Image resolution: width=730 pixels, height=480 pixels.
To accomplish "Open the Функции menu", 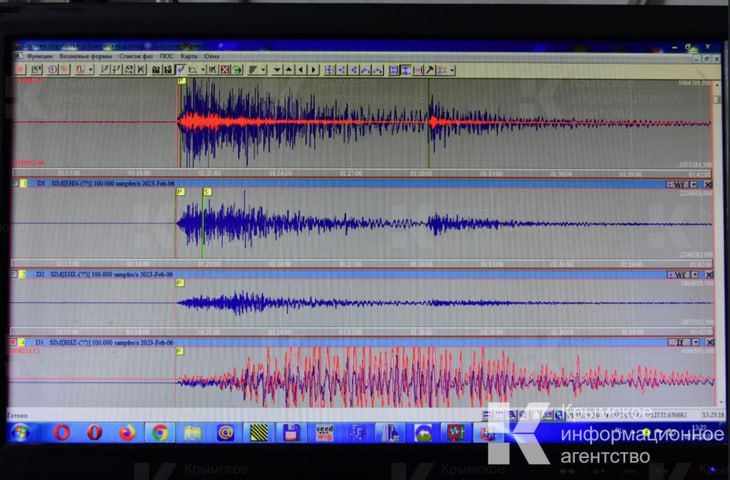I will point(39,57).
